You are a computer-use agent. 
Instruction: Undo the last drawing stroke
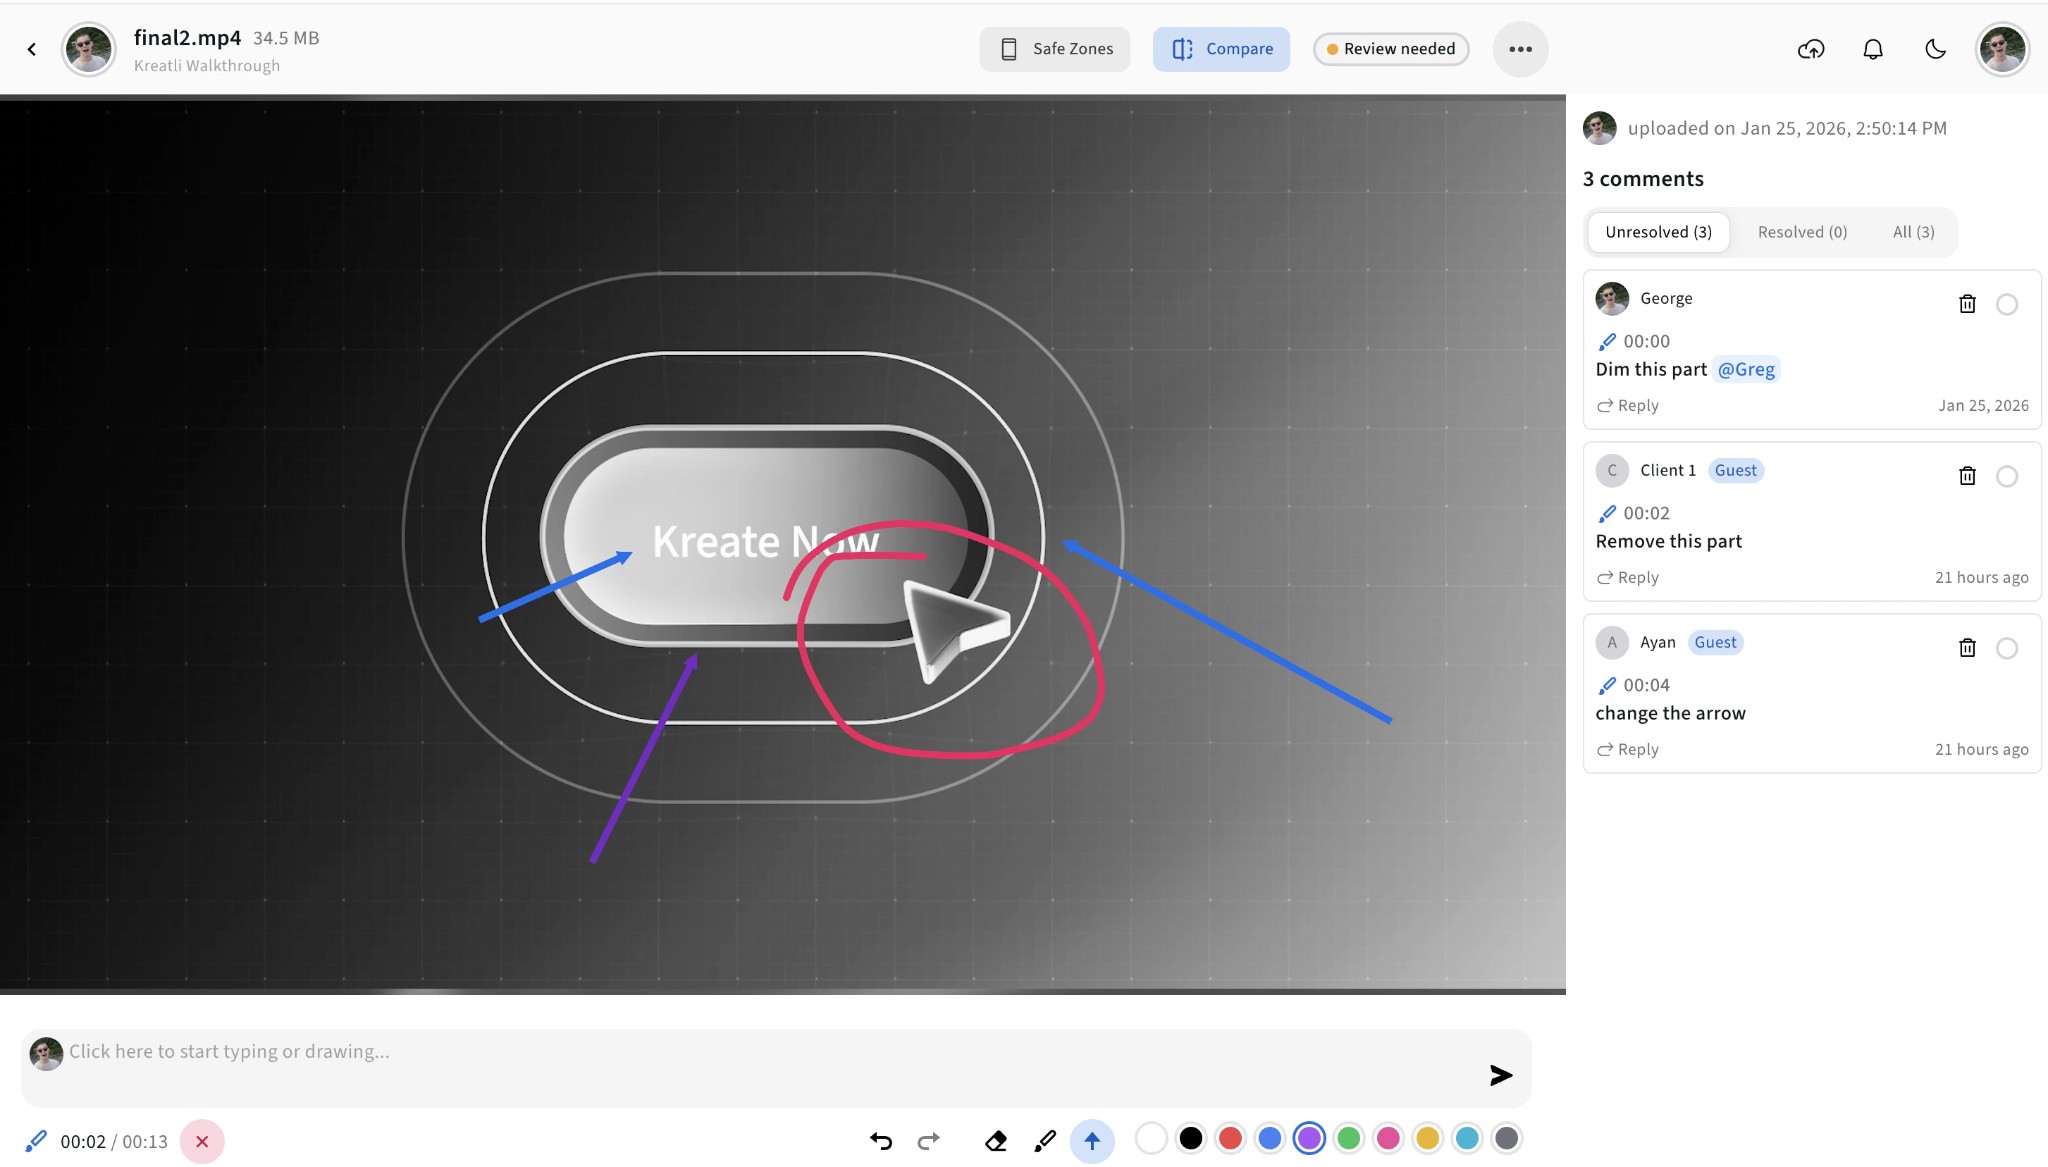[x=879, y=1140]
